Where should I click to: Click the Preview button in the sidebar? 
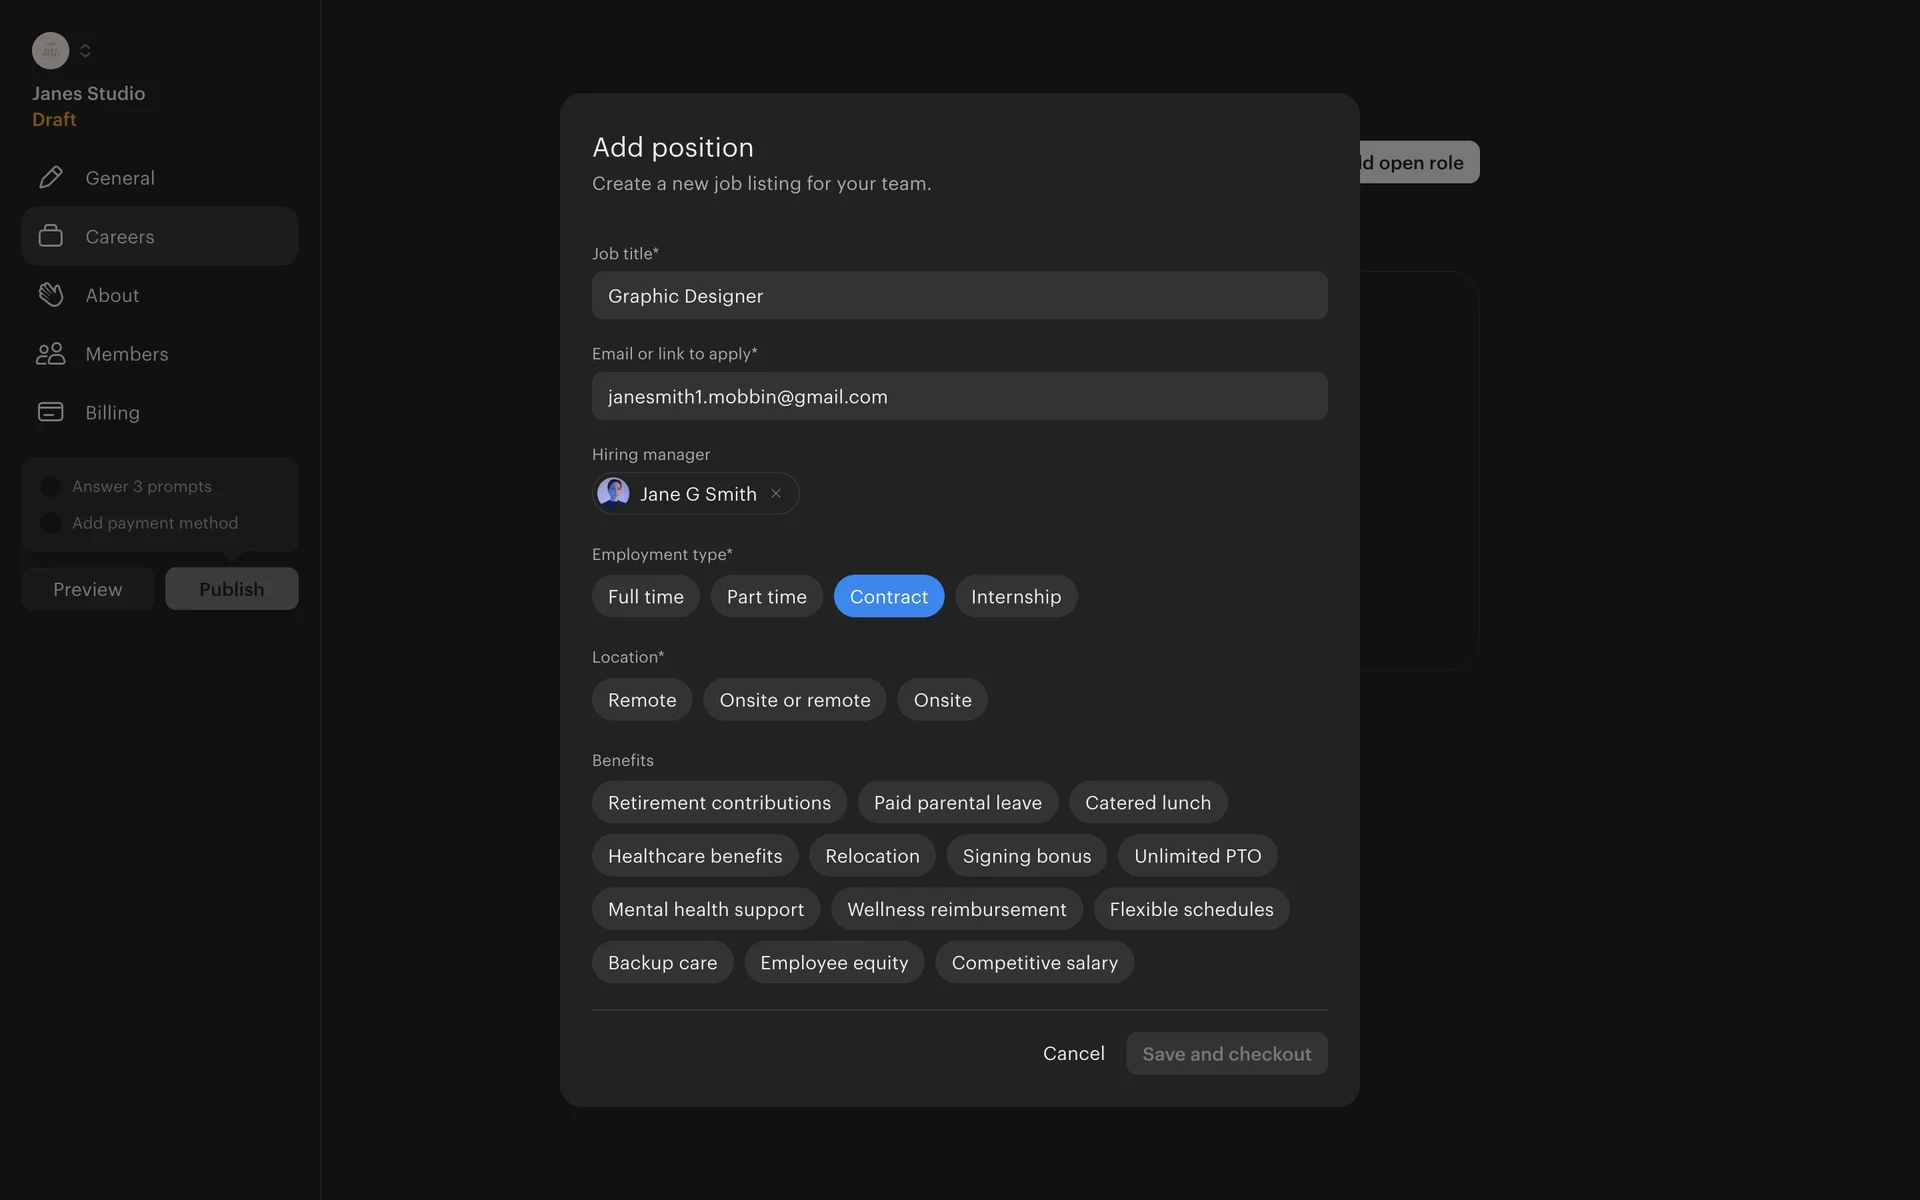click(x=88, y=589)
